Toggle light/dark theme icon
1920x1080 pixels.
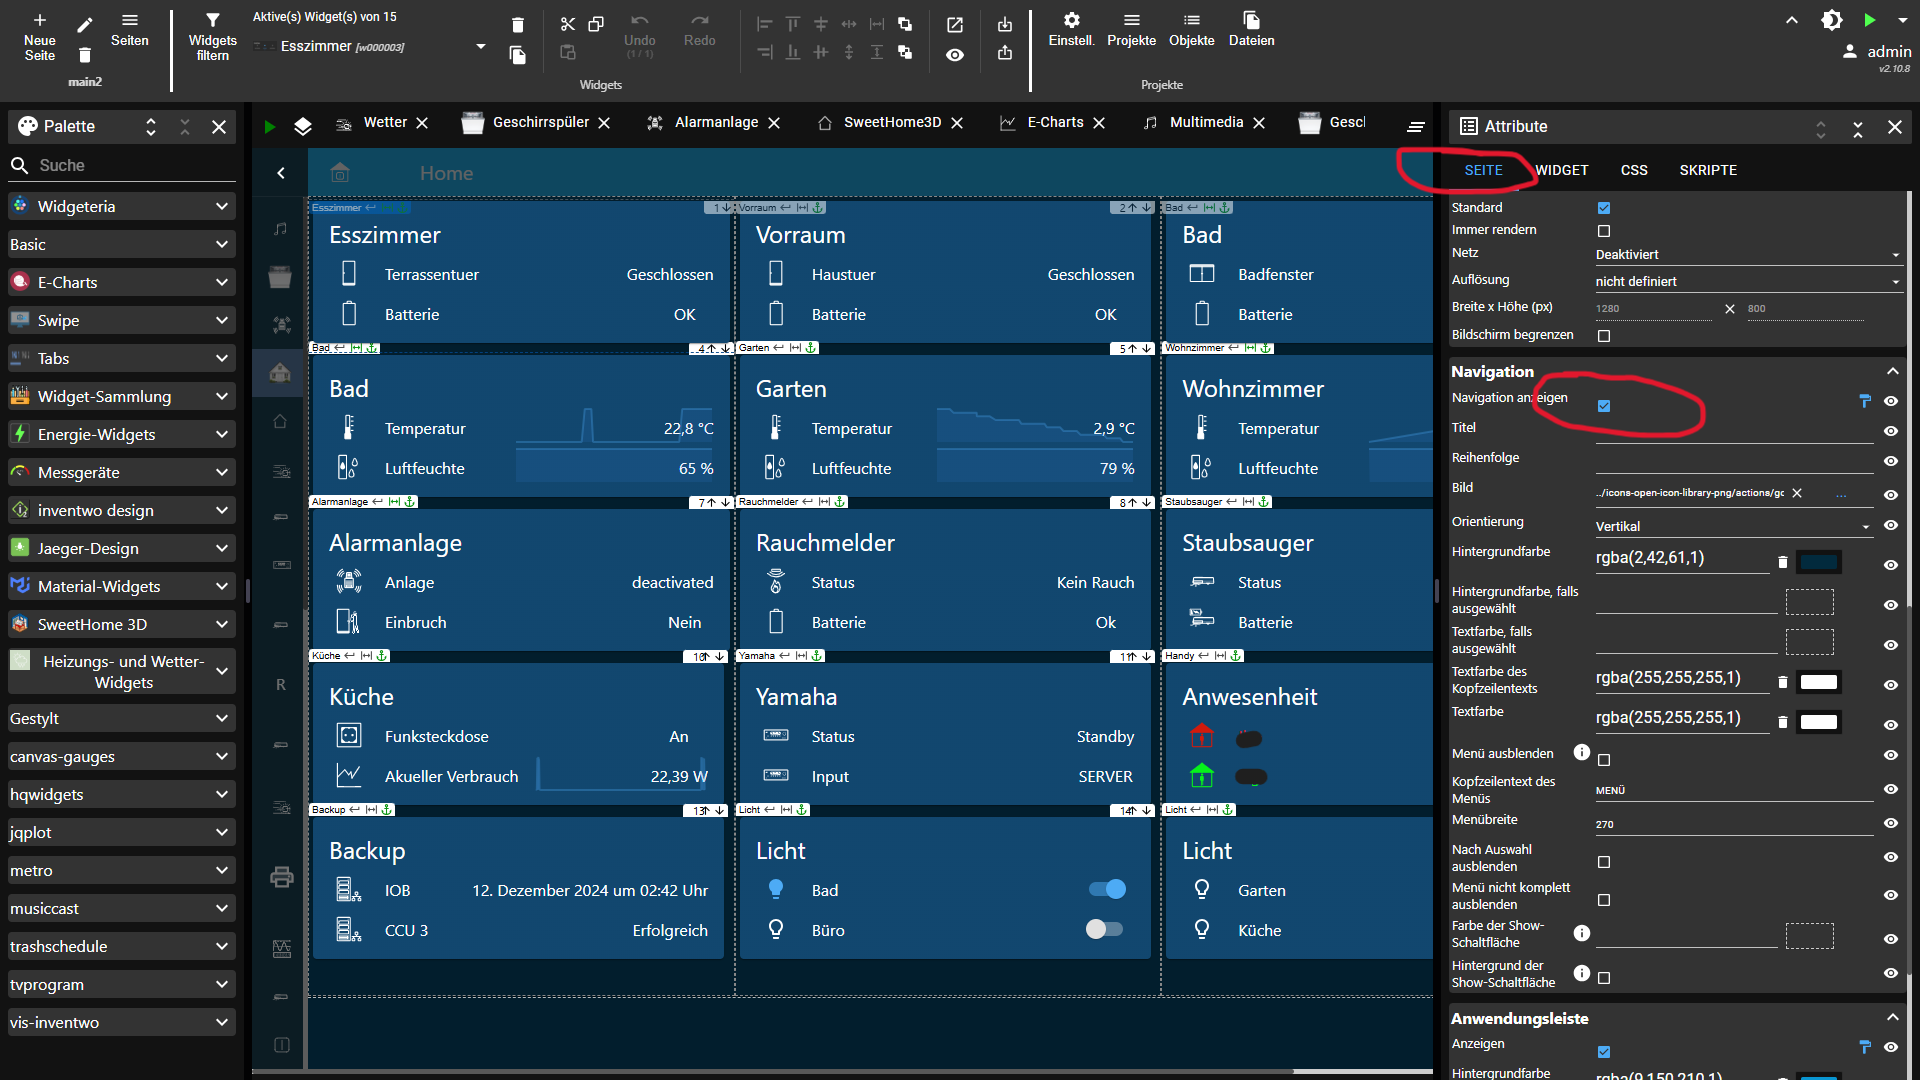click(1832, 20)
